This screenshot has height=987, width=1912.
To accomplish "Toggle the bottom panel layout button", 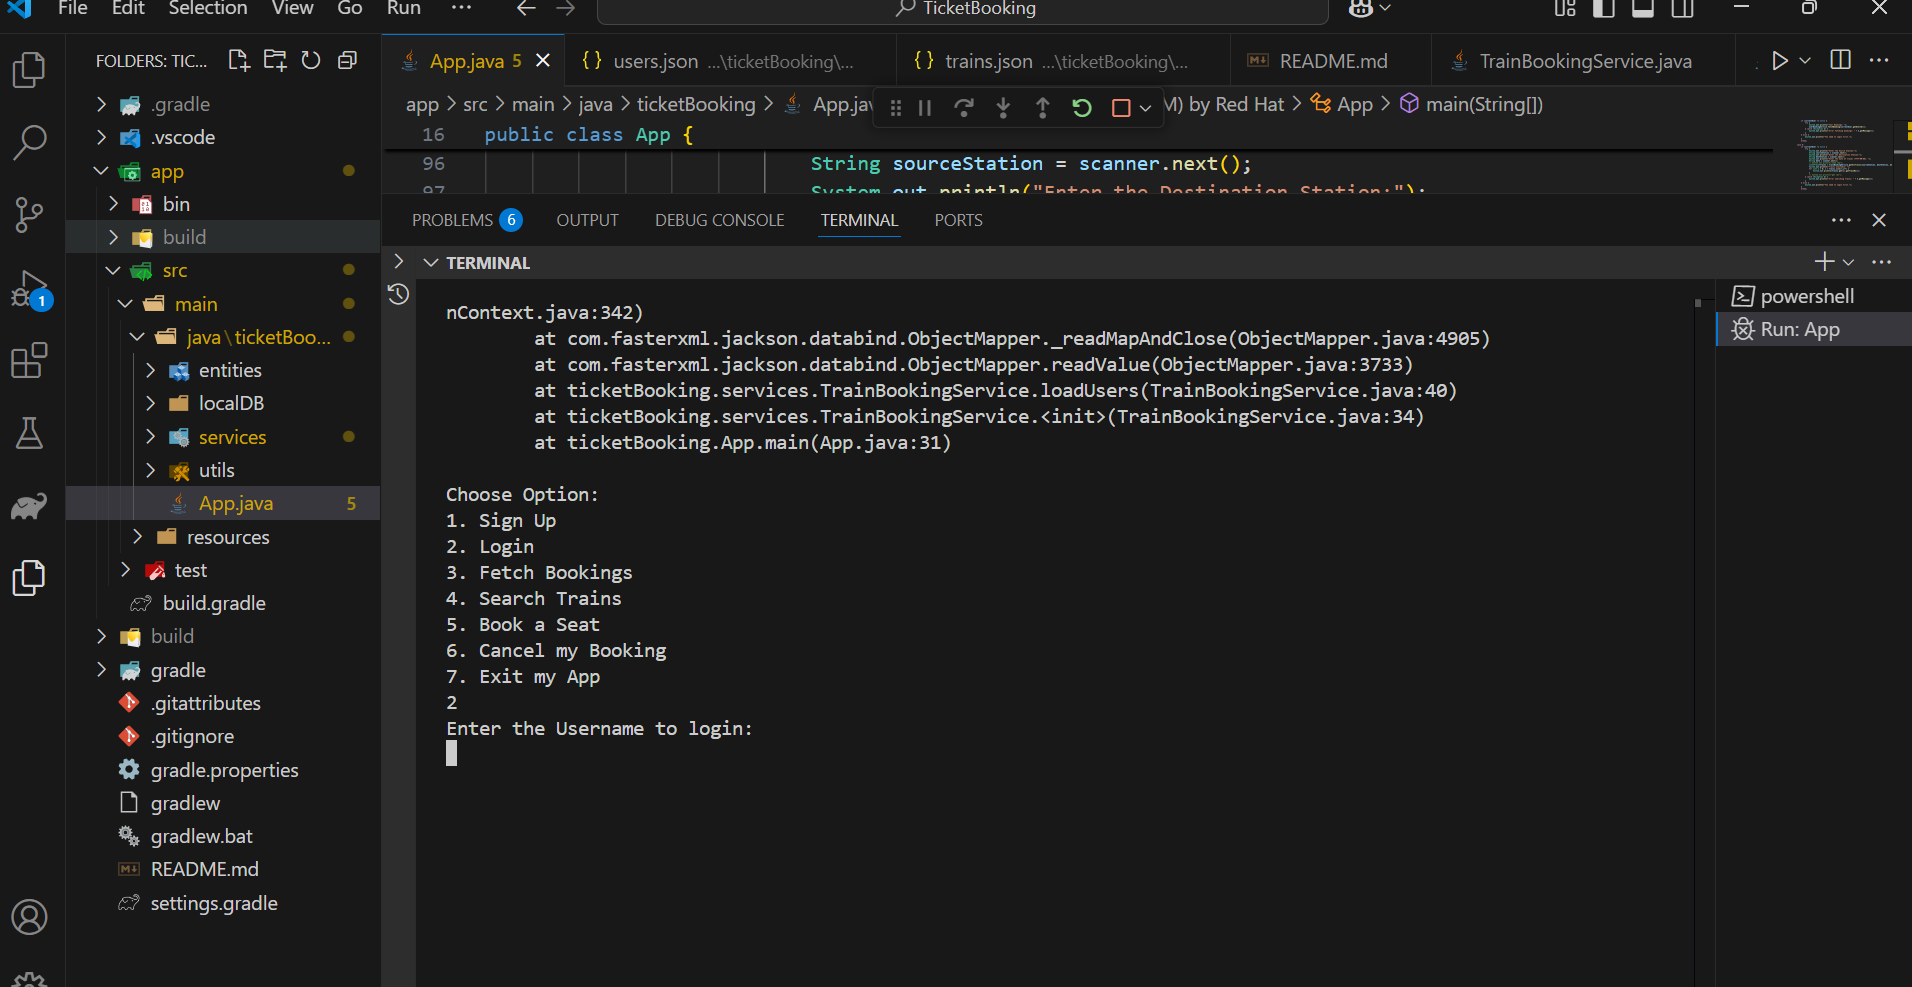I will 1642,9.
